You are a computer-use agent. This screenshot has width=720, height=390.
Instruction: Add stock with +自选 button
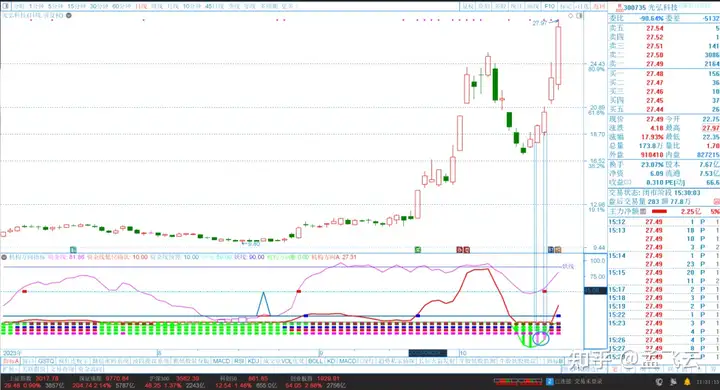[582, 6]
